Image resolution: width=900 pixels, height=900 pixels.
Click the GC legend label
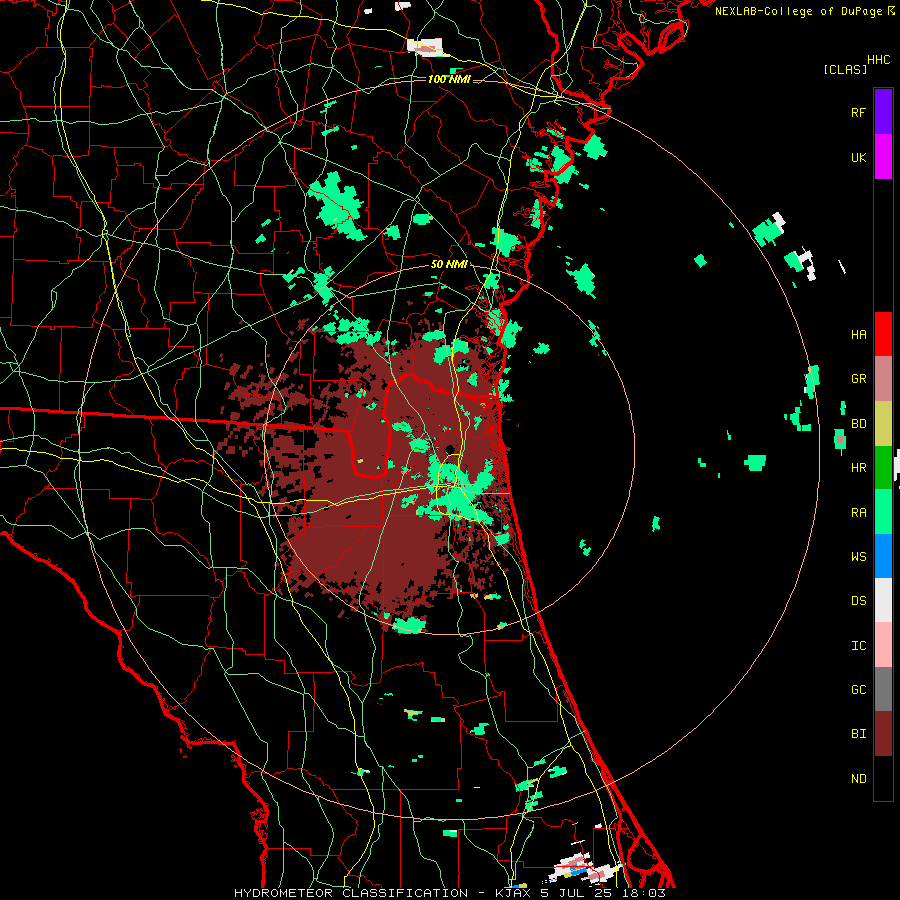(858, 690)
